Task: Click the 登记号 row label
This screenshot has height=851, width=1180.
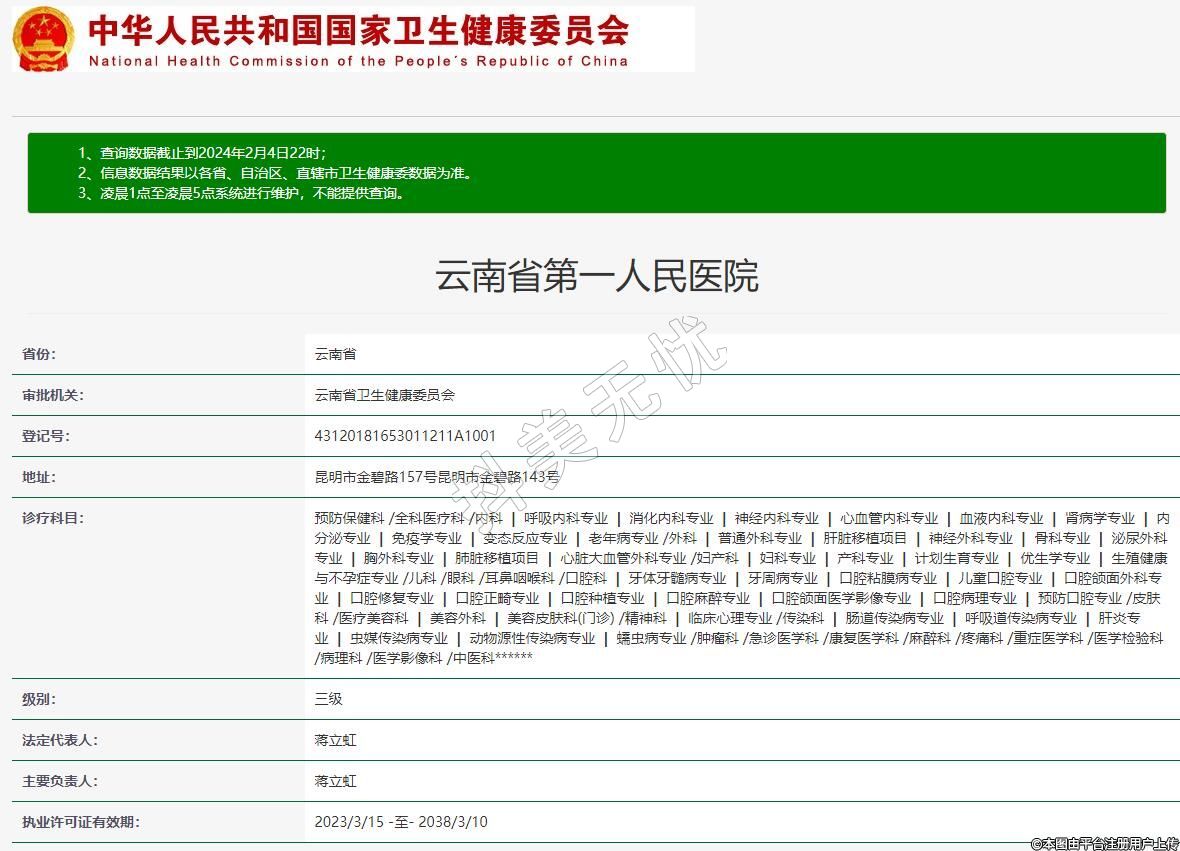Action: pyautogui.click(x=46, y=436)
